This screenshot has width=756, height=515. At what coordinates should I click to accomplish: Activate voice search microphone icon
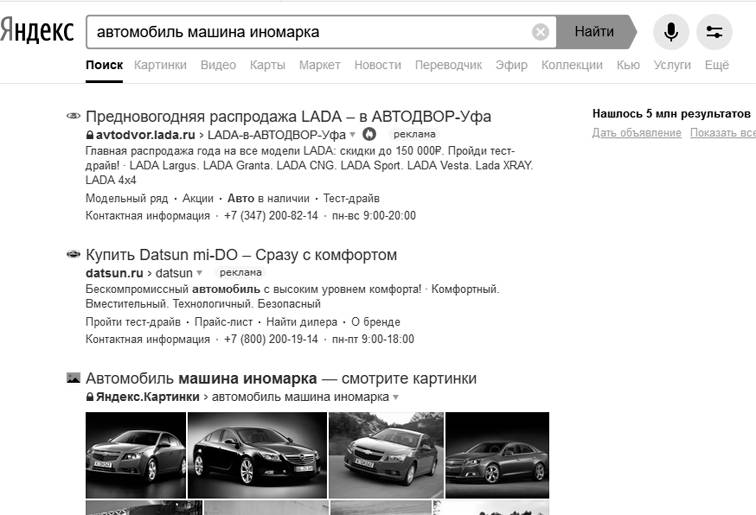coord(670,32)
